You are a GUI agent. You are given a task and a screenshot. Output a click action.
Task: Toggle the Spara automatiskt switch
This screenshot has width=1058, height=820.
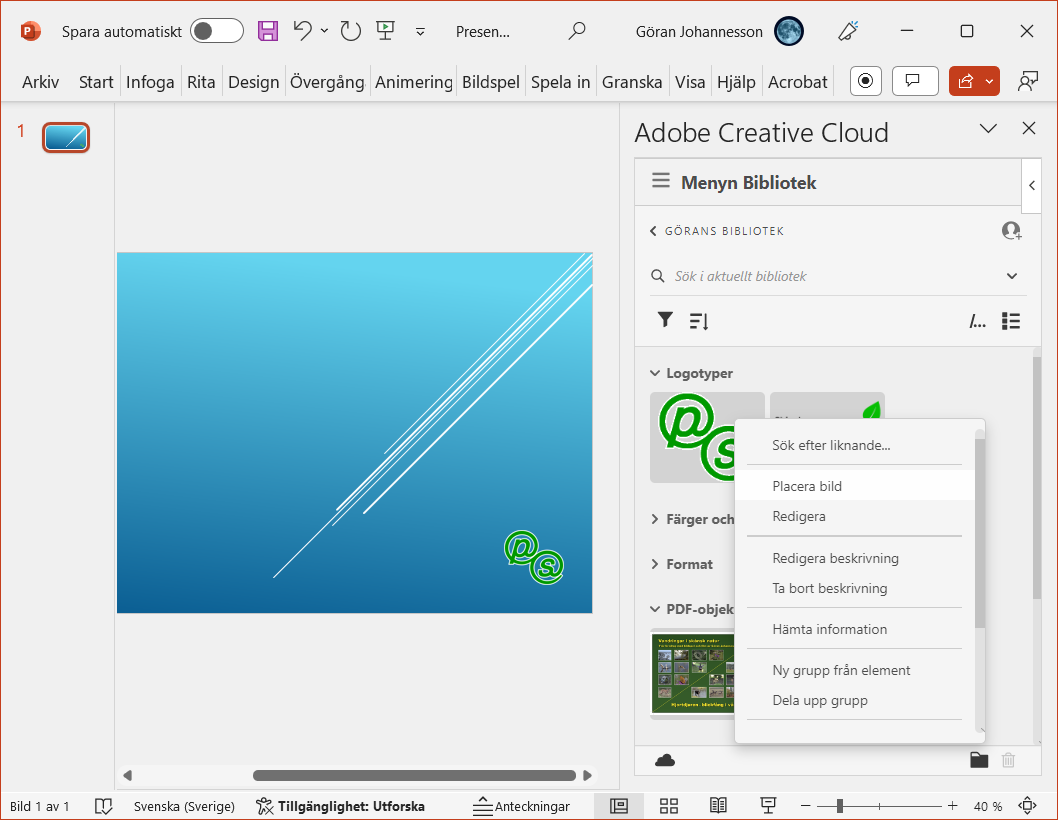pyautogui.click(x=217, y=31)
